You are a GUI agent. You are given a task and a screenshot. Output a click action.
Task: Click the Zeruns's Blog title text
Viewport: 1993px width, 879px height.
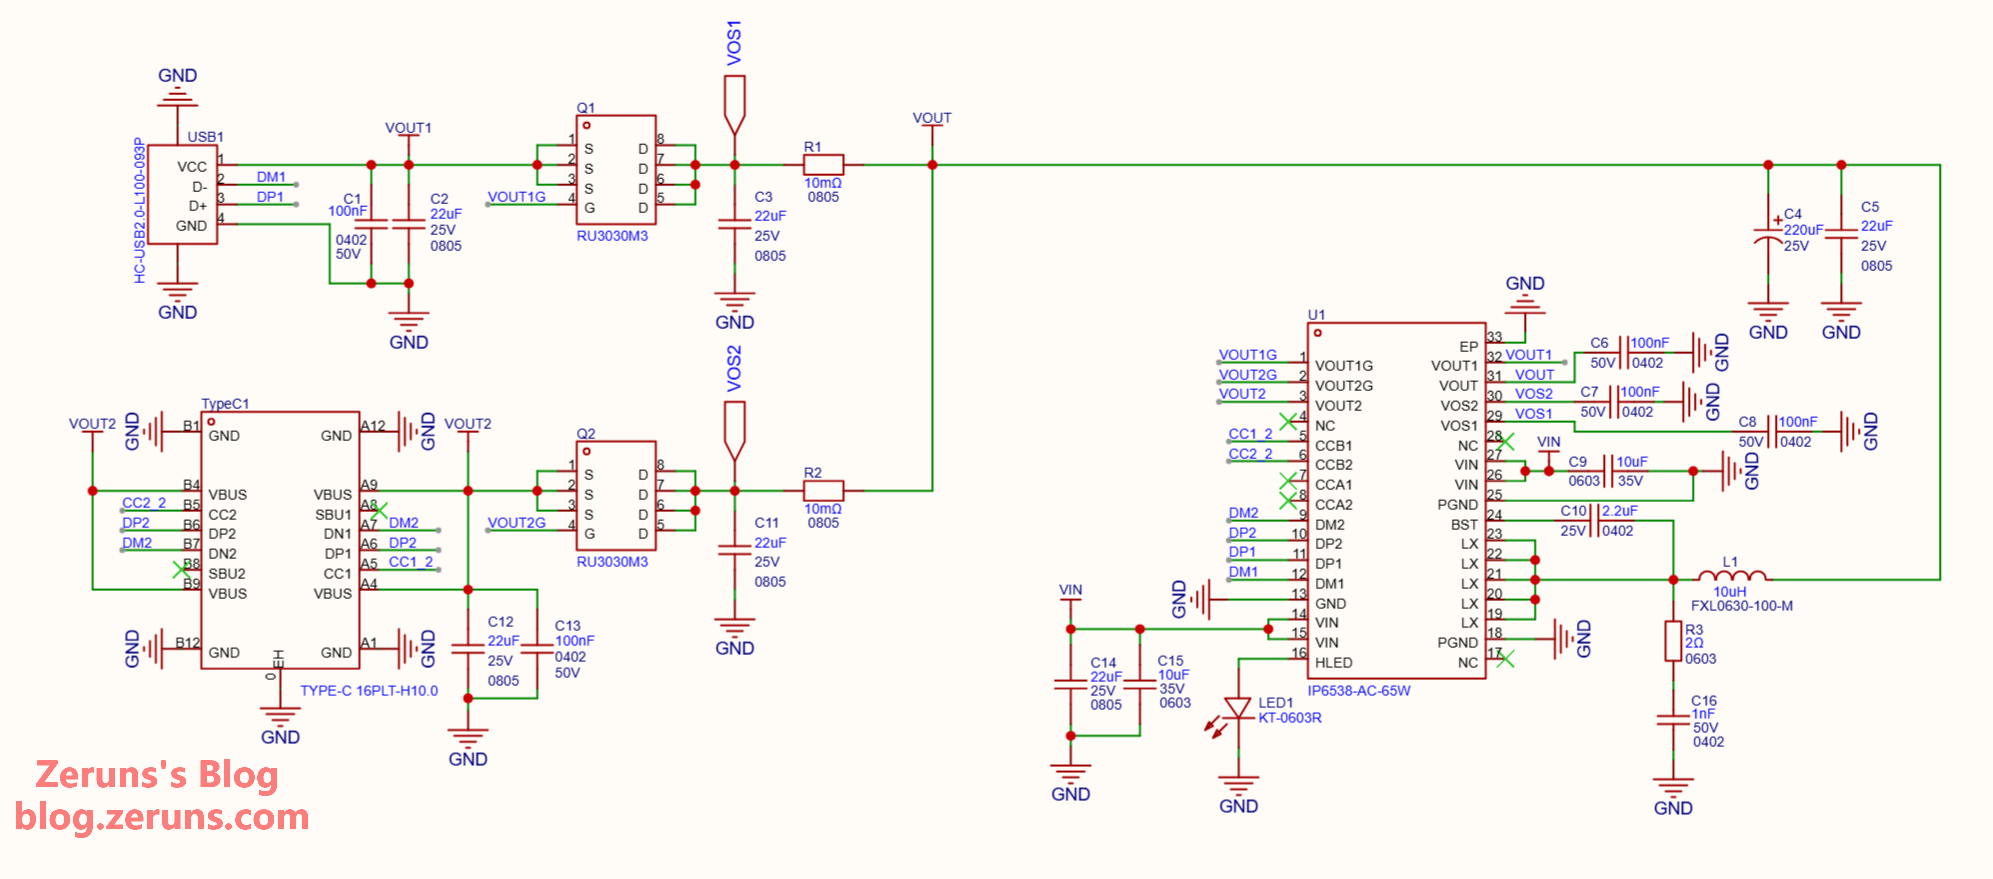157,774
